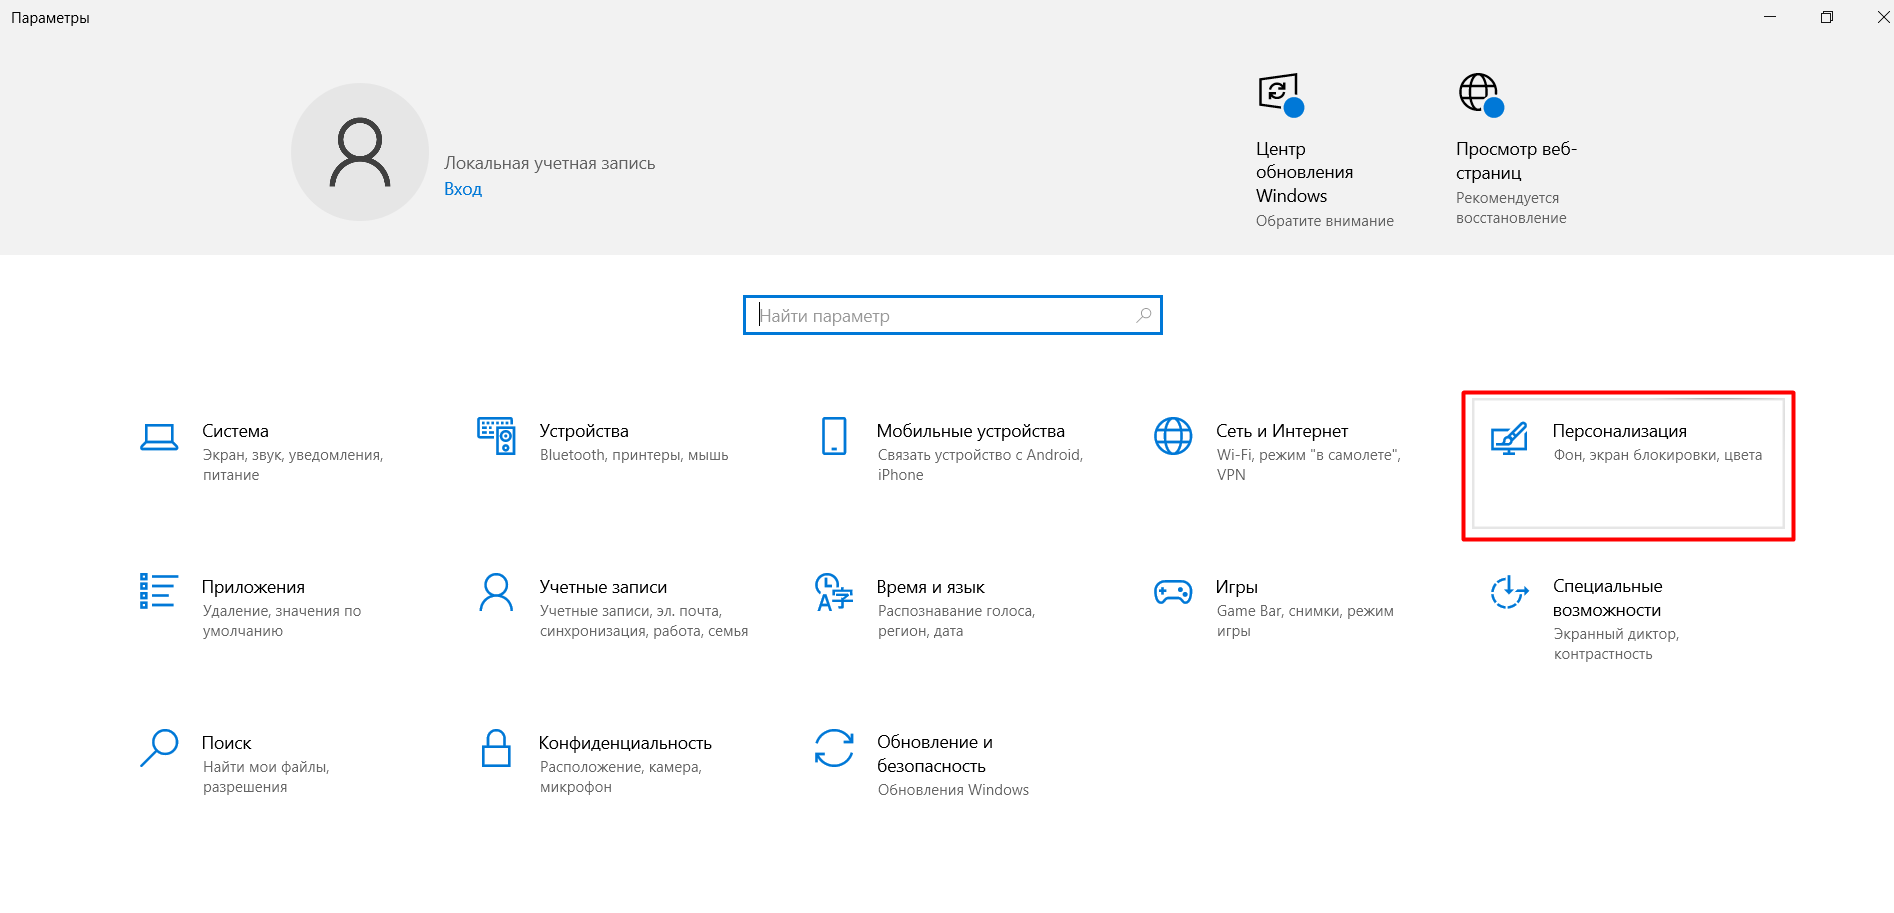
Task: Click the Учетные записи person icon
Action: (x=496, y=592)
